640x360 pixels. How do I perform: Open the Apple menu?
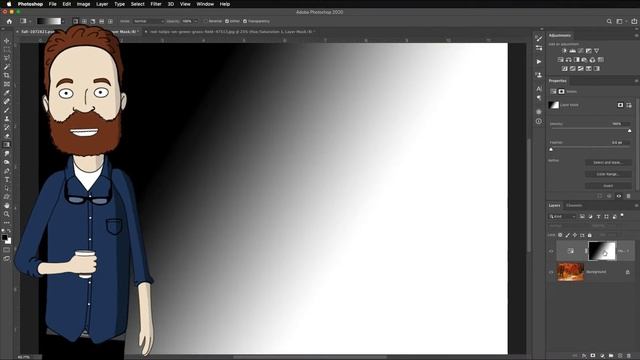pos(9,4)
